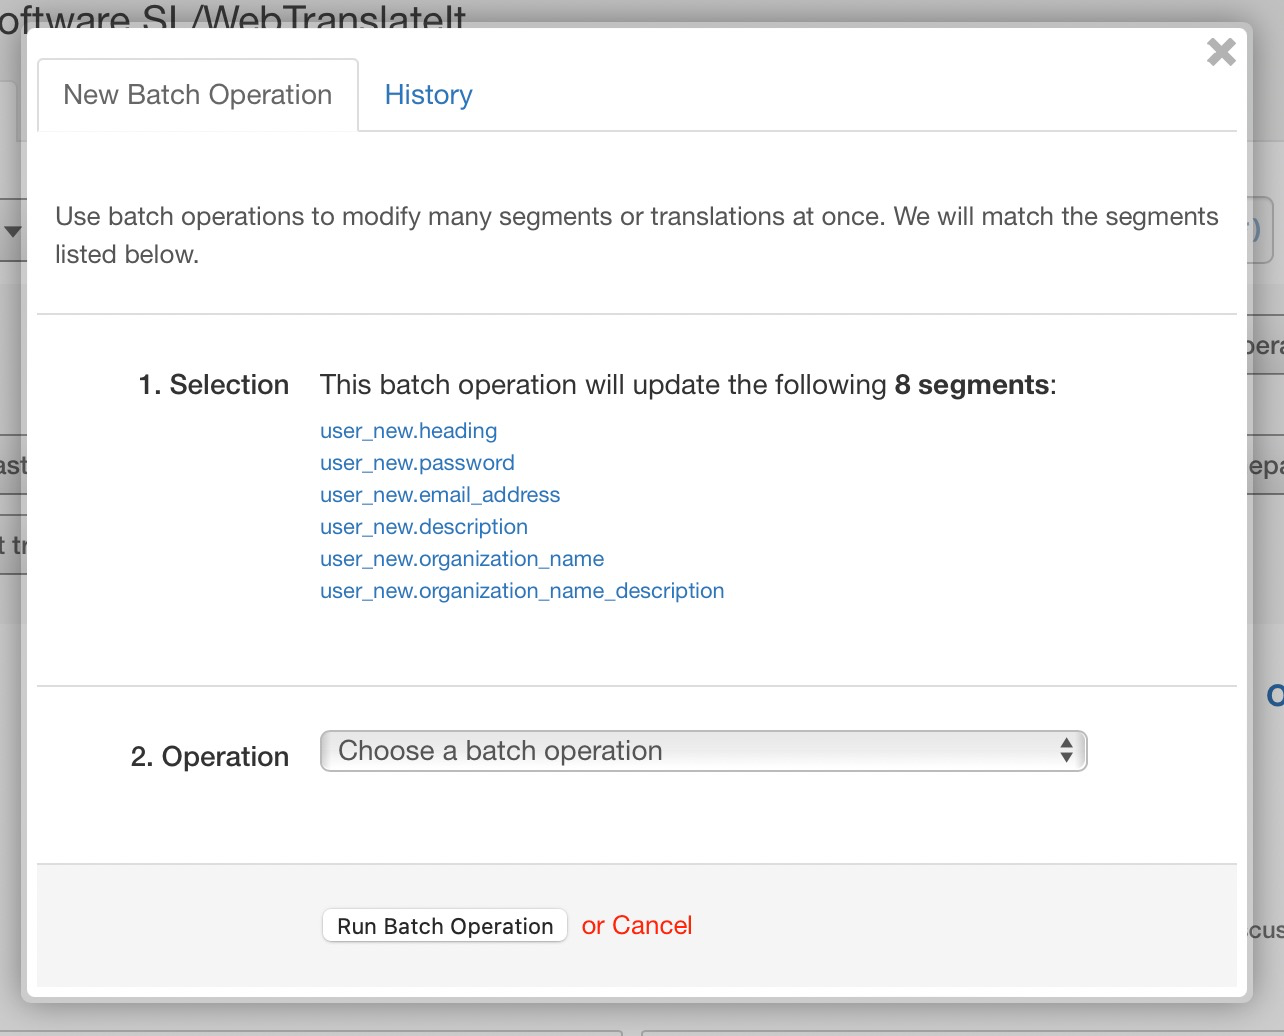This screenshot has height=1036, width=1284.
Task: Click the user_new.email_address segment link
Action: (x=440, y=495)
